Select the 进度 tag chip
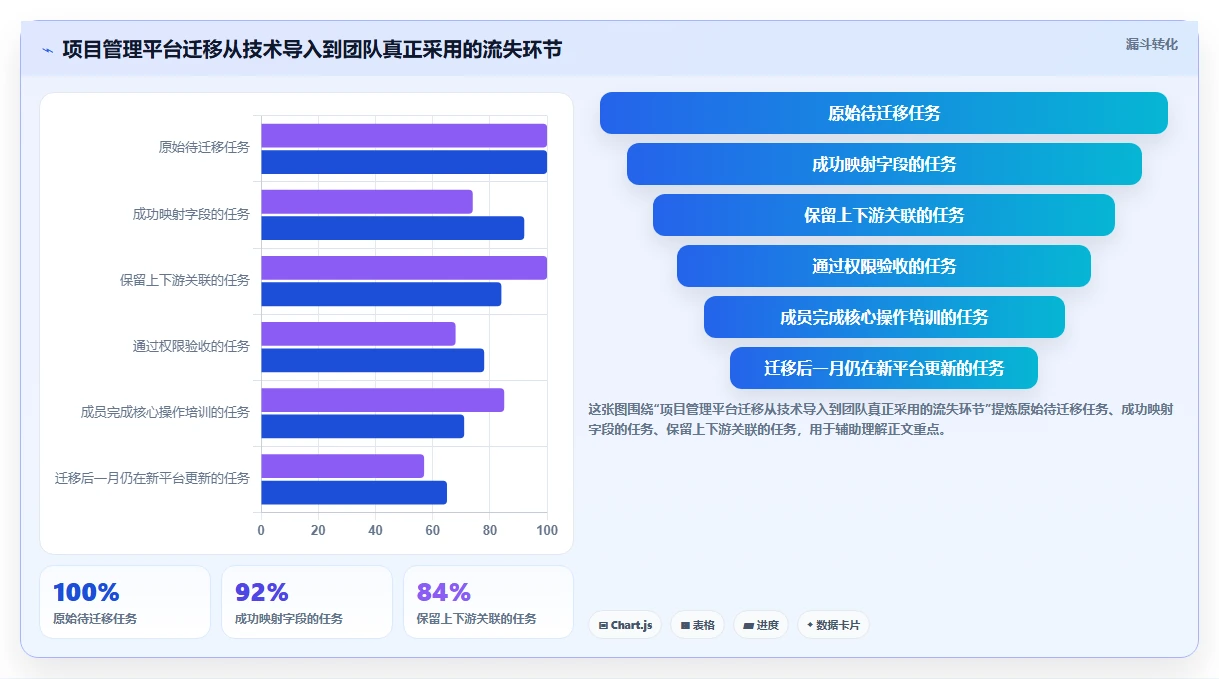 point(761,625)
